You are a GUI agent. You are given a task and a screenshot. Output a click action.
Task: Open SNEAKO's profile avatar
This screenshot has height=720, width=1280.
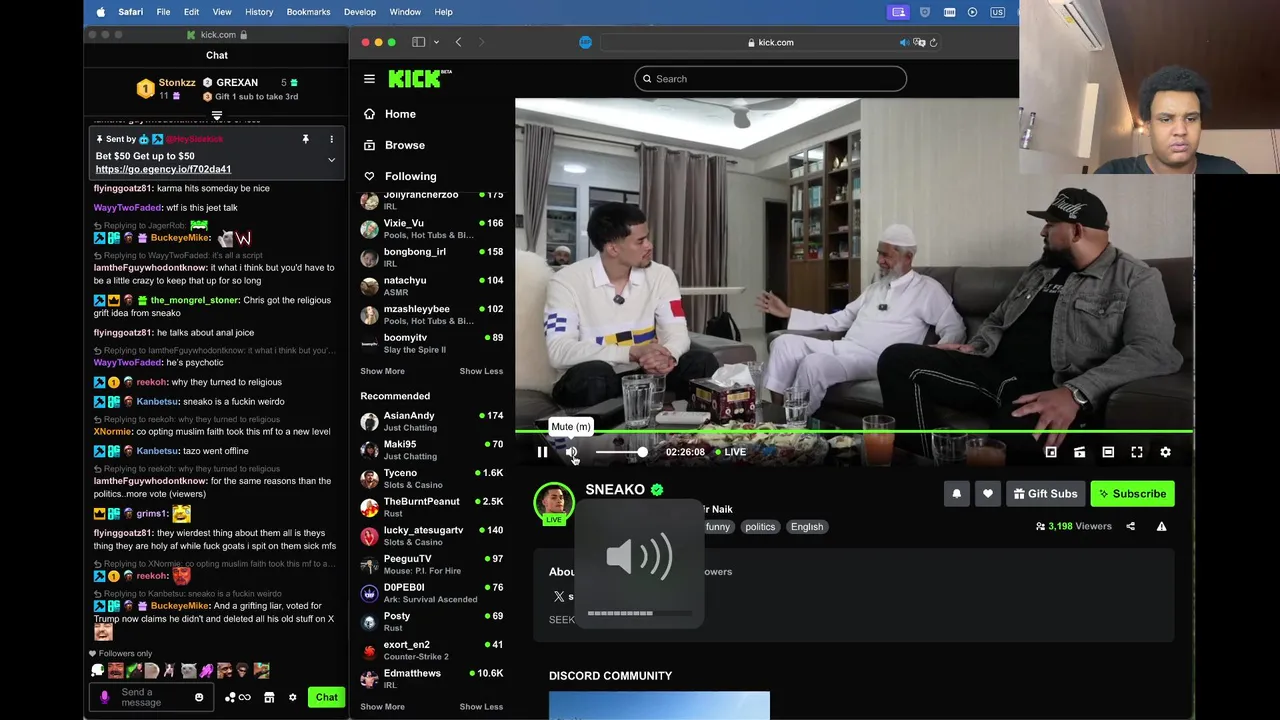point(554,502)
